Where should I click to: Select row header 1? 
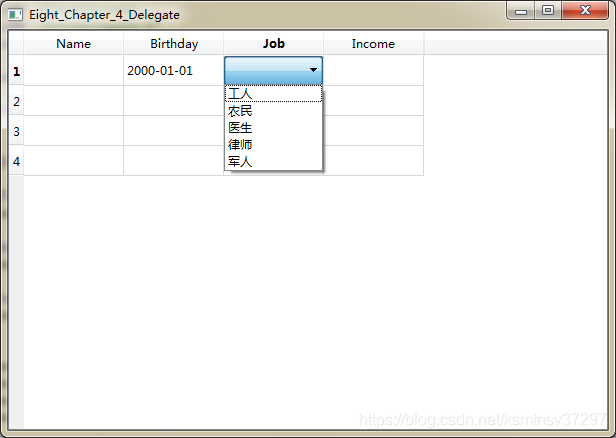click(16, 71)
